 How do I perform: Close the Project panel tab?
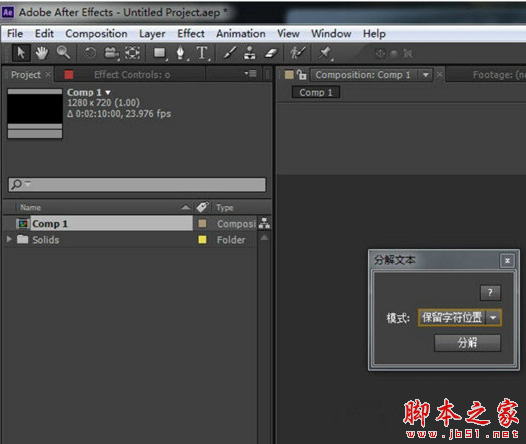tap(48, 74)
